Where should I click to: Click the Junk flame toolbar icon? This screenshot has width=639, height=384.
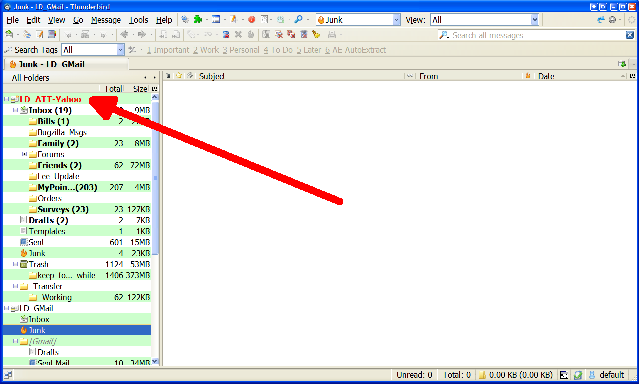coord(251,35)
